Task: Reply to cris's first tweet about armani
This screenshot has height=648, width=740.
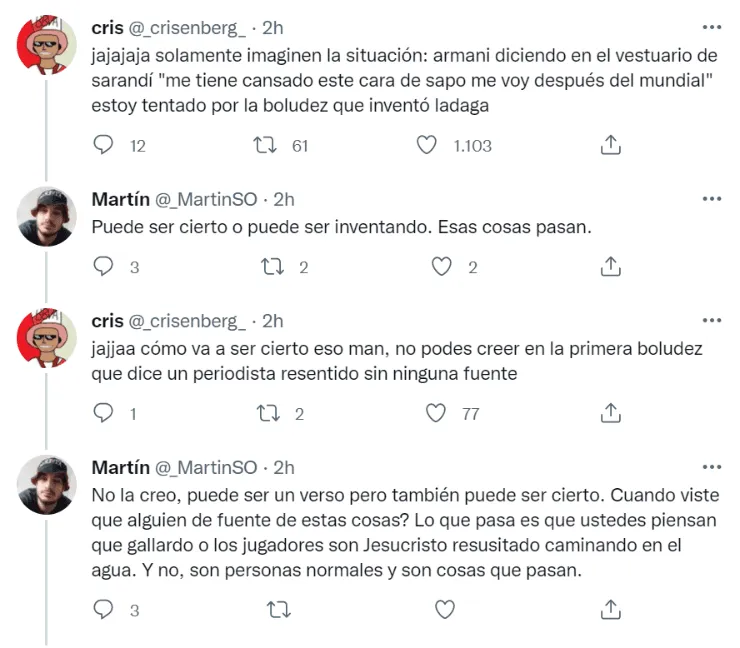Action: pyautogui.click(x=103, y=145)
